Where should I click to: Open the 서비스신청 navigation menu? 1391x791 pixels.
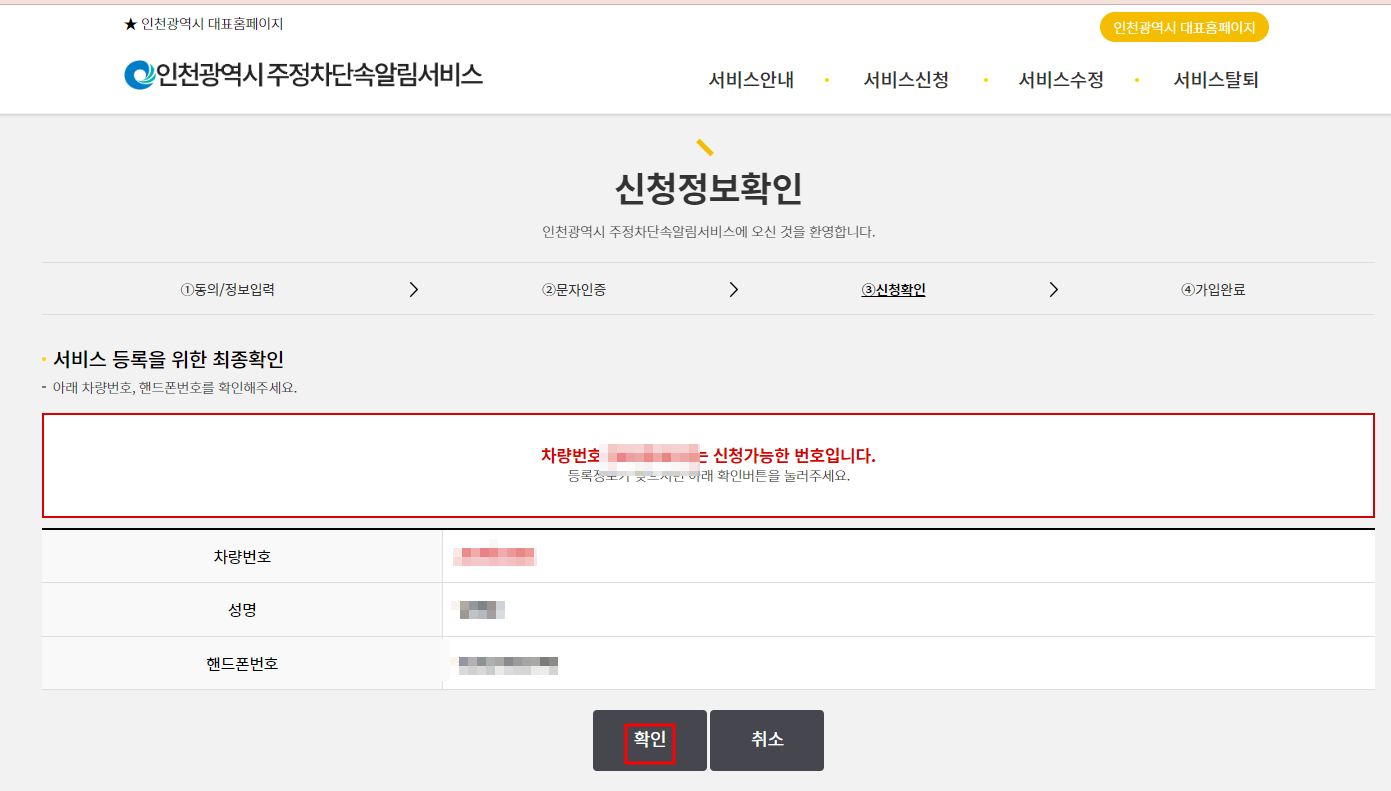[905, 80]
